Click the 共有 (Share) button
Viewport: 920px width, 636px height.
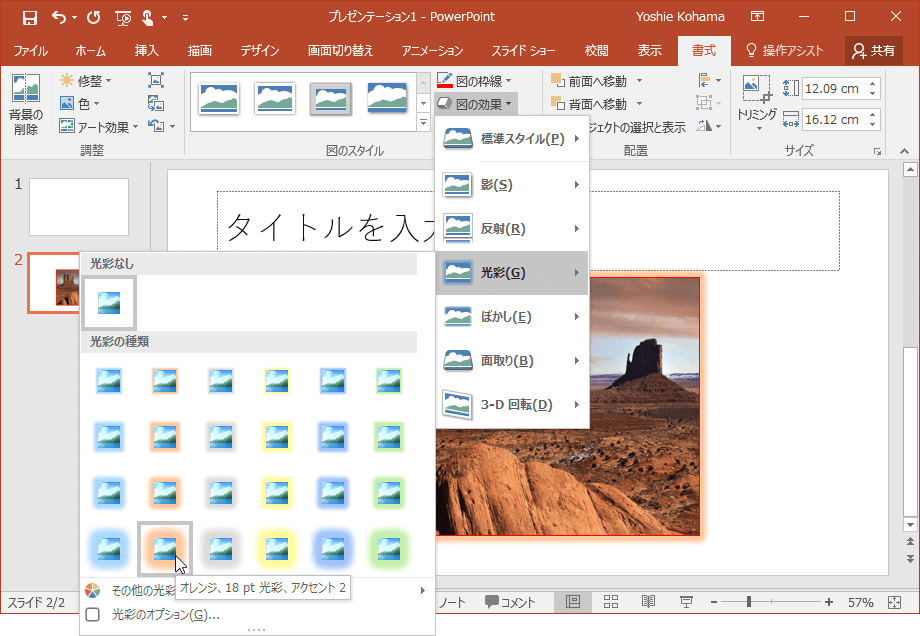click(x=874, y=50)
